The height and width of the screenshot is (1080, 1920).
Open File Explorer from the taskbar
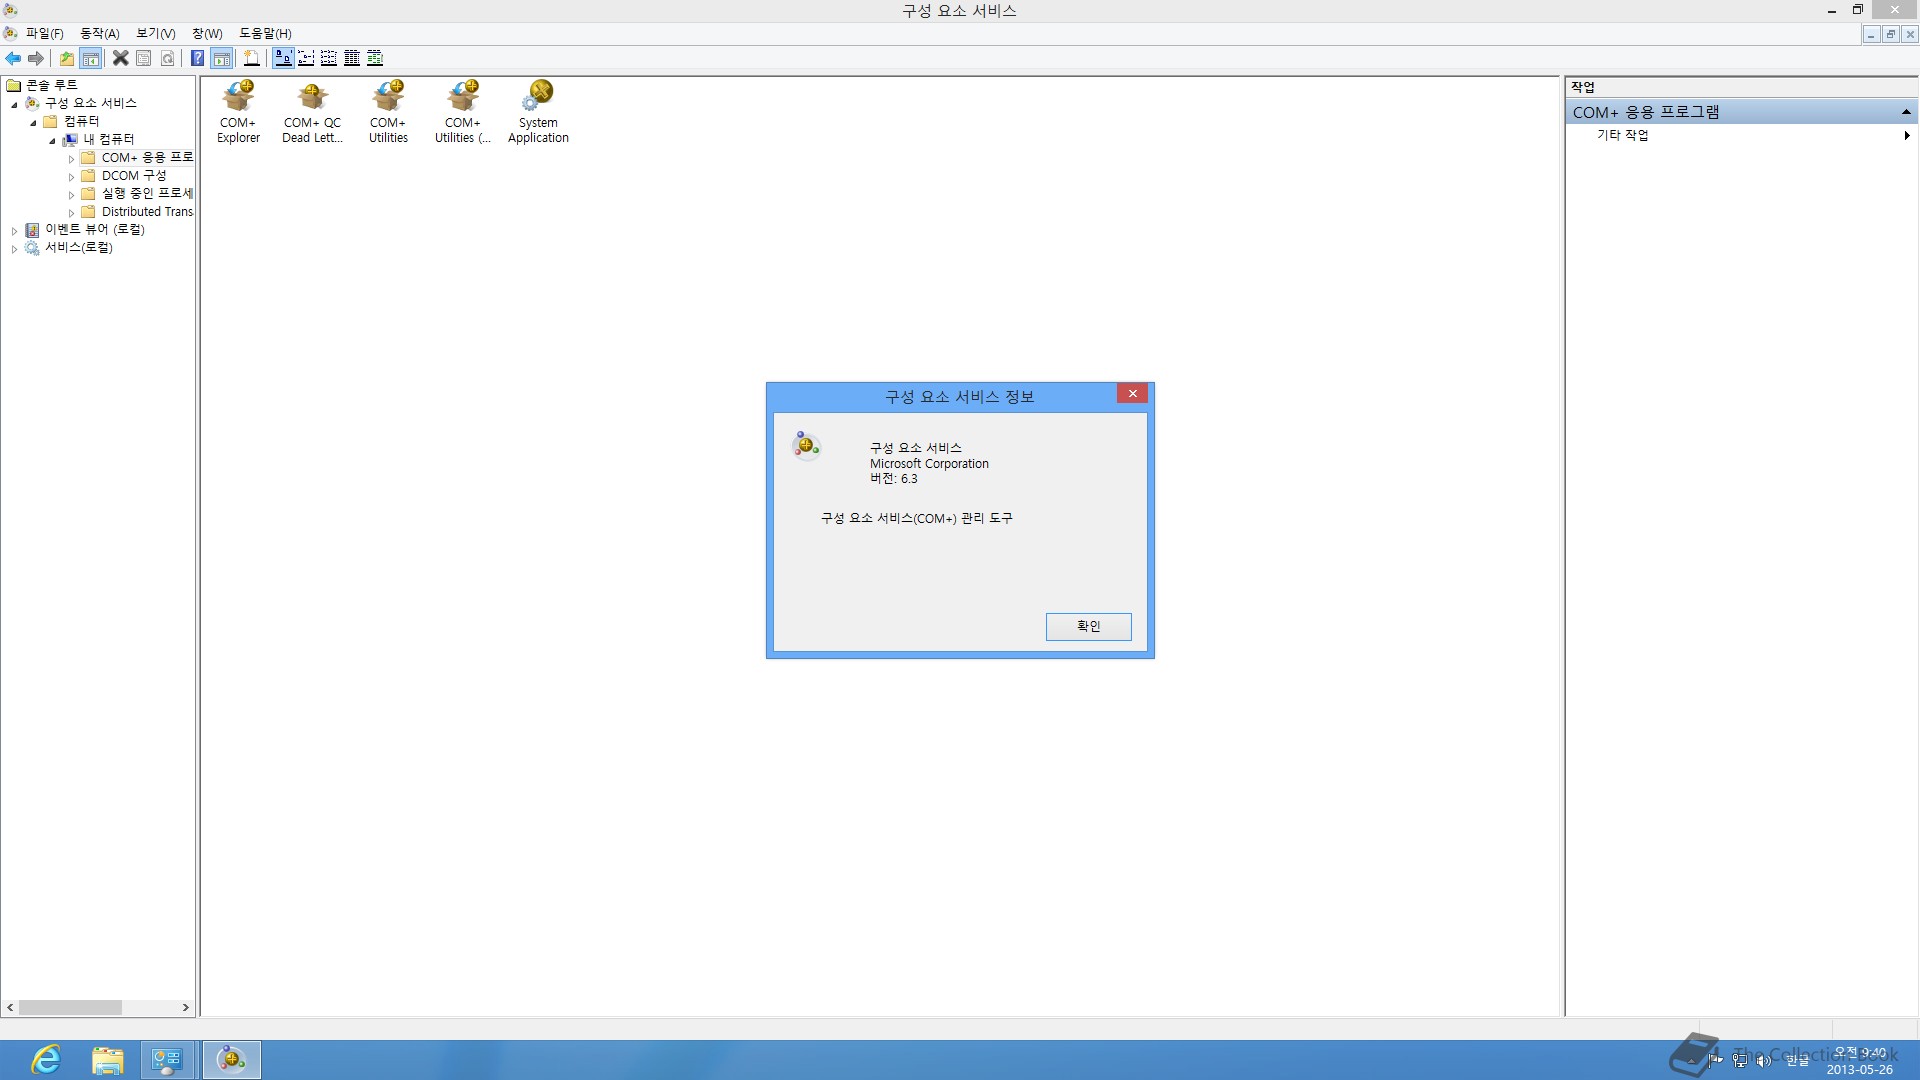point(107,1059)
